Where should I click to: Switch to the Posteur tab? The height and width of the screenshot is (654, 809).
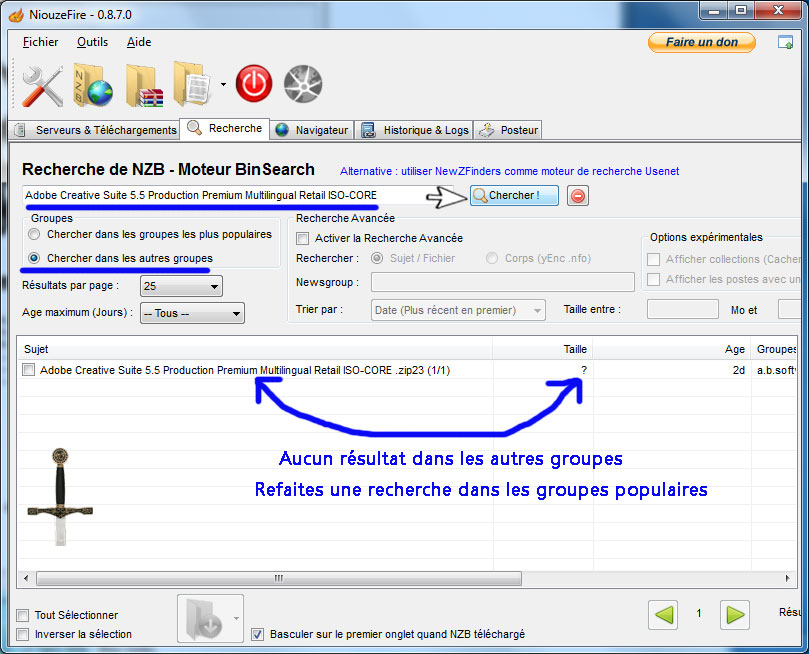click(x=508, y=130)
